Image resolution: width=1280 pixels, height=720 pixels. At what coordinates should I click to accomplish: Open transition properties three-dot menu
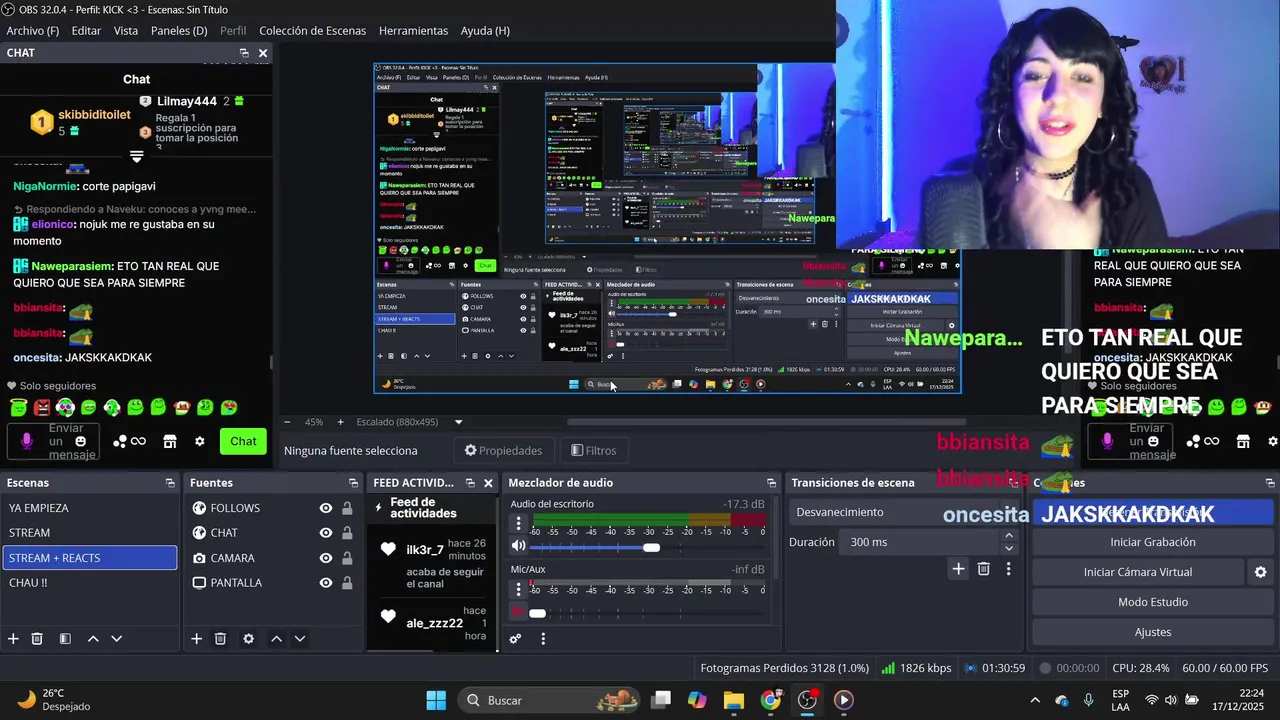[1008, 569]
